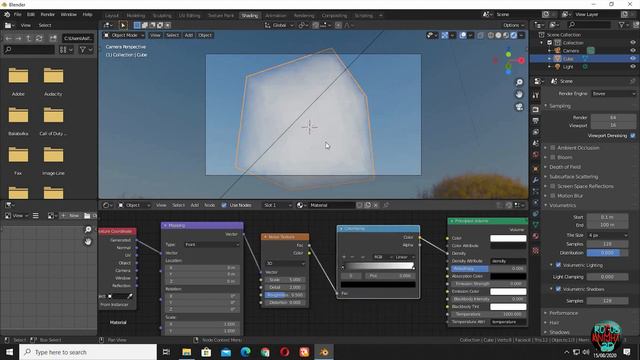
Task: Click the Blender icon in Windows taskbar
Action: (324, 352)
